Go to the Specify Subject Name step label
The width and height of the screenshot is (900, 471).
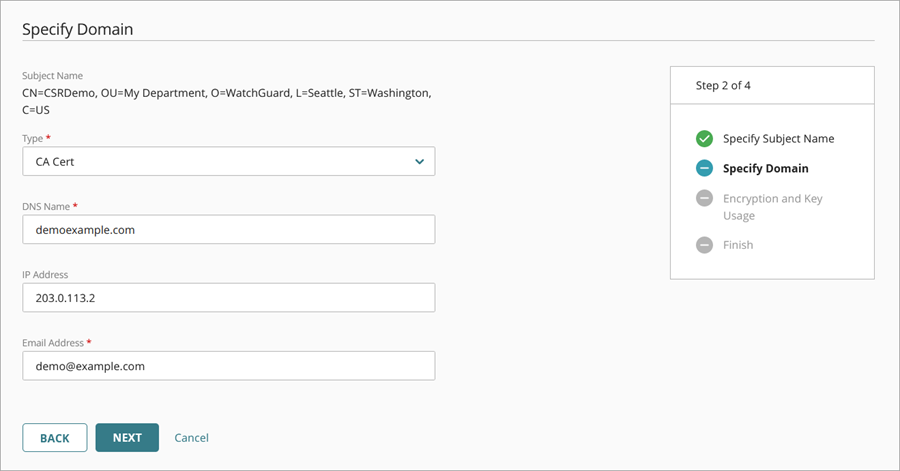(778, 139)
